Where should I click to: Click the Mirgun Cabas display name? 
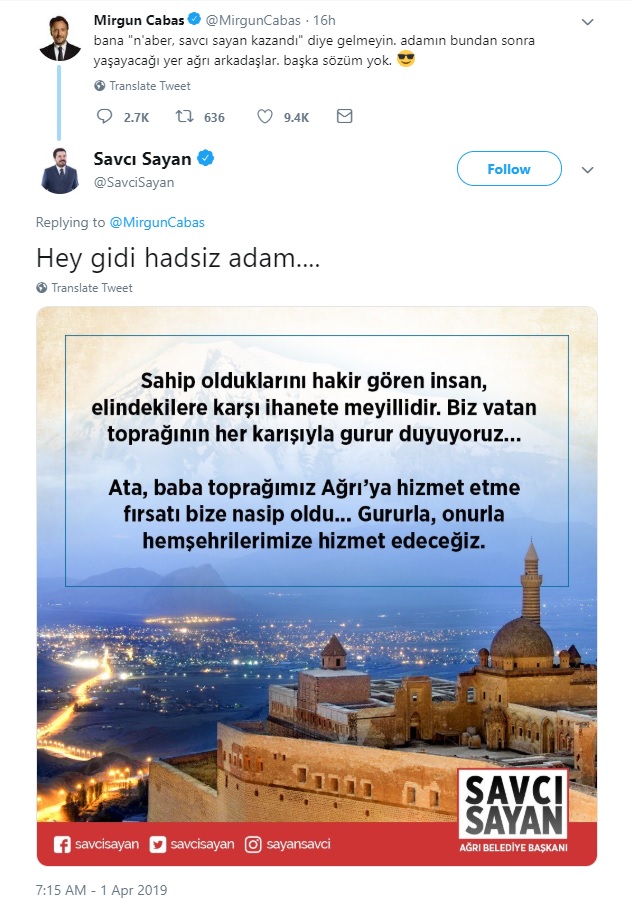(139, 20)
